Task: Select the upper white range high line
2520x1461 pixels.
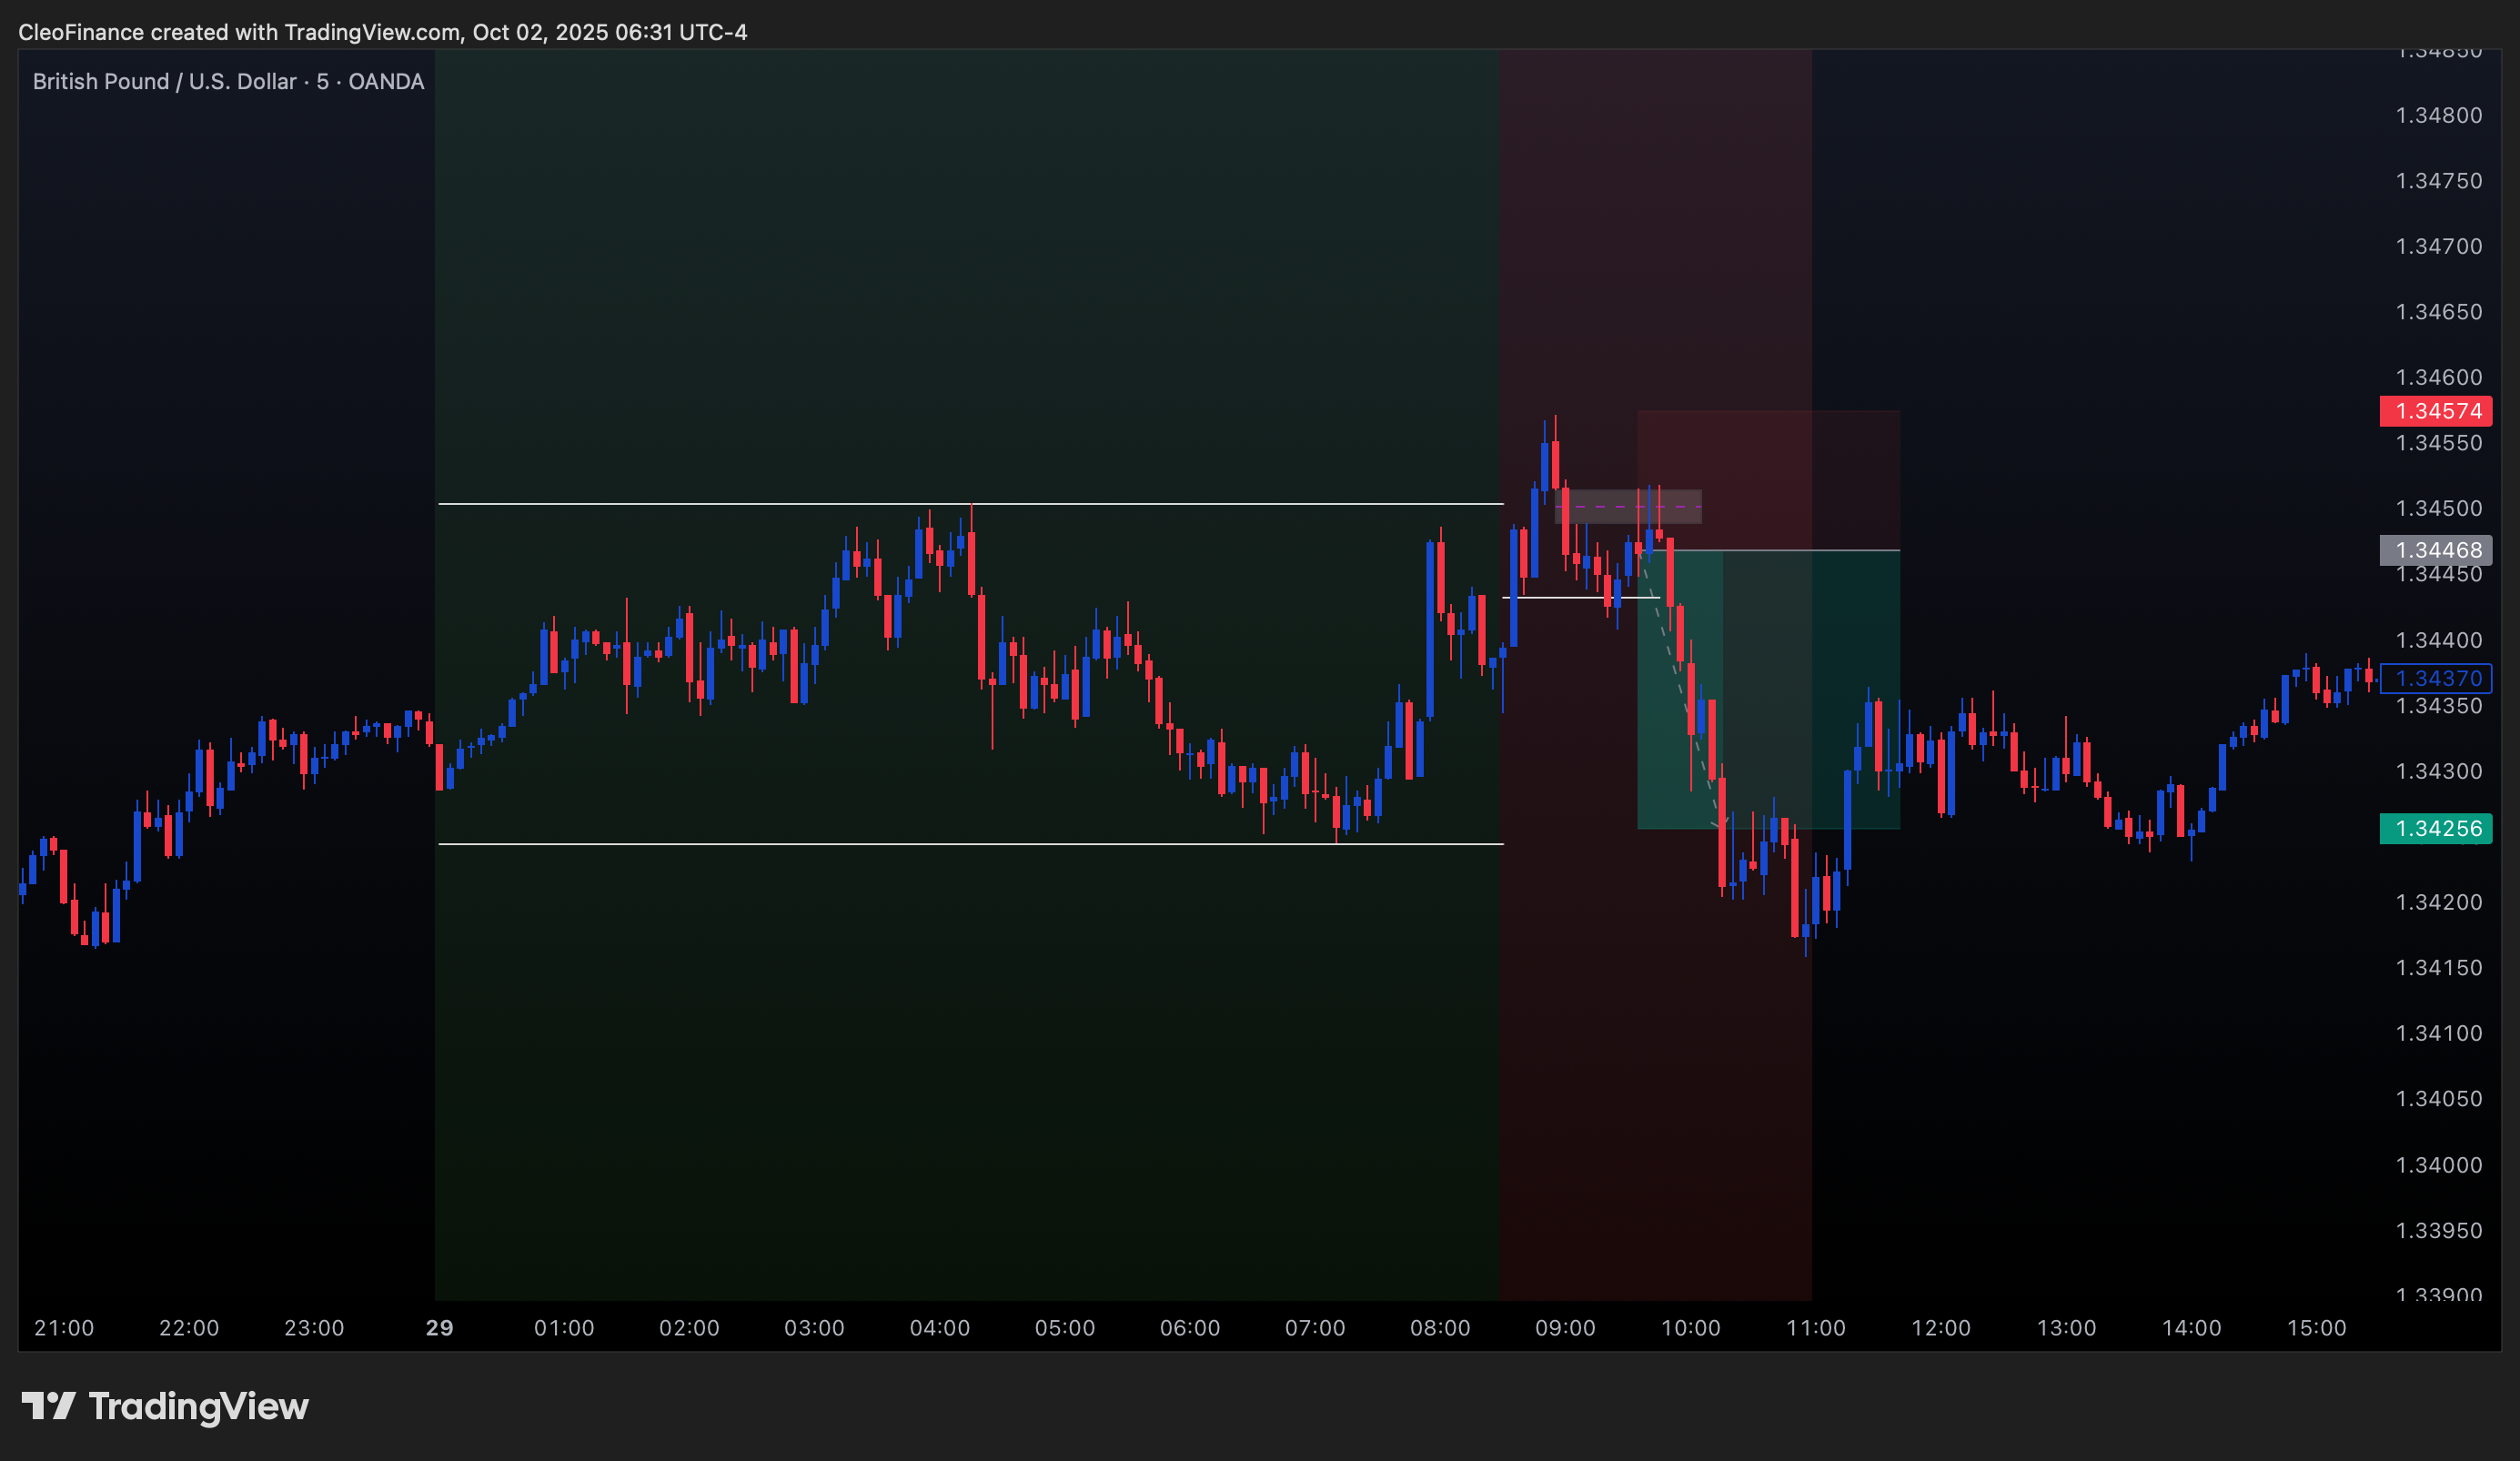Action: pos(970,504)
